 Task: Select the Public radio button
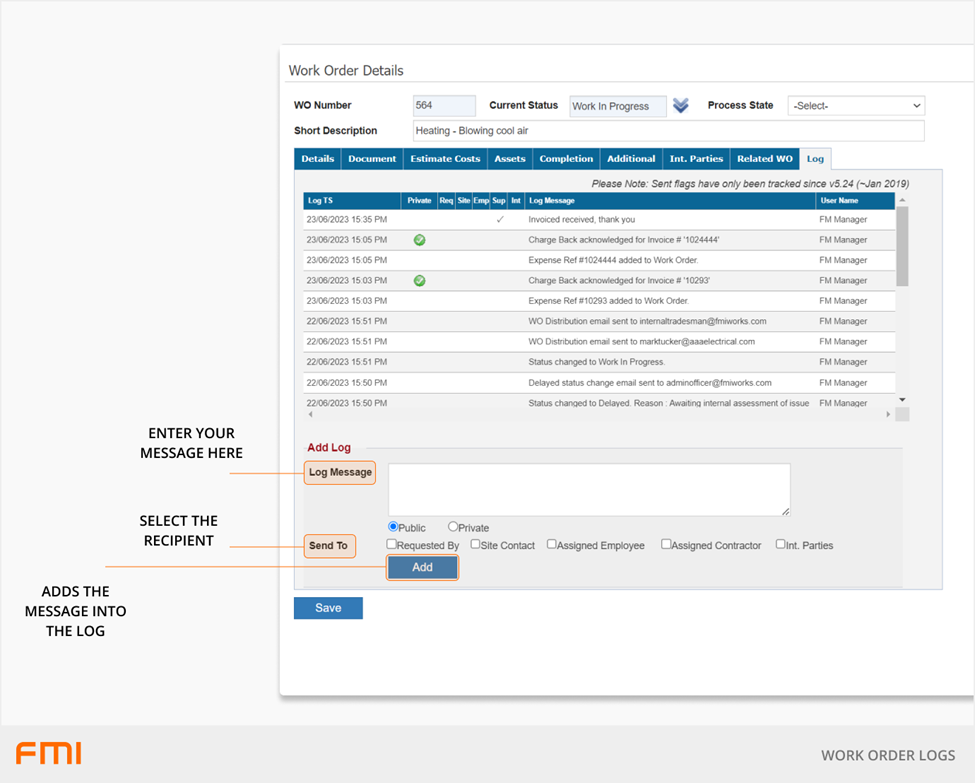393,527
